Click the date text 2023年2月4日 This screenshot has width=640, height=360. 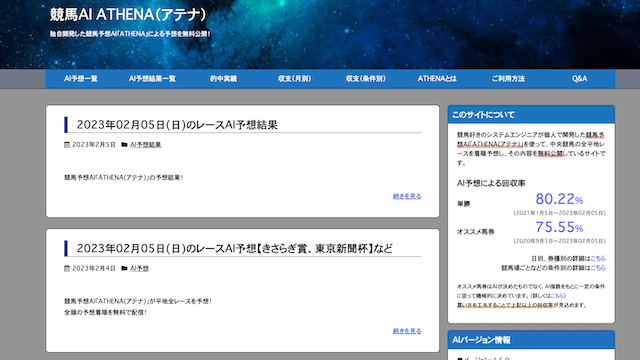pos(94,268)
